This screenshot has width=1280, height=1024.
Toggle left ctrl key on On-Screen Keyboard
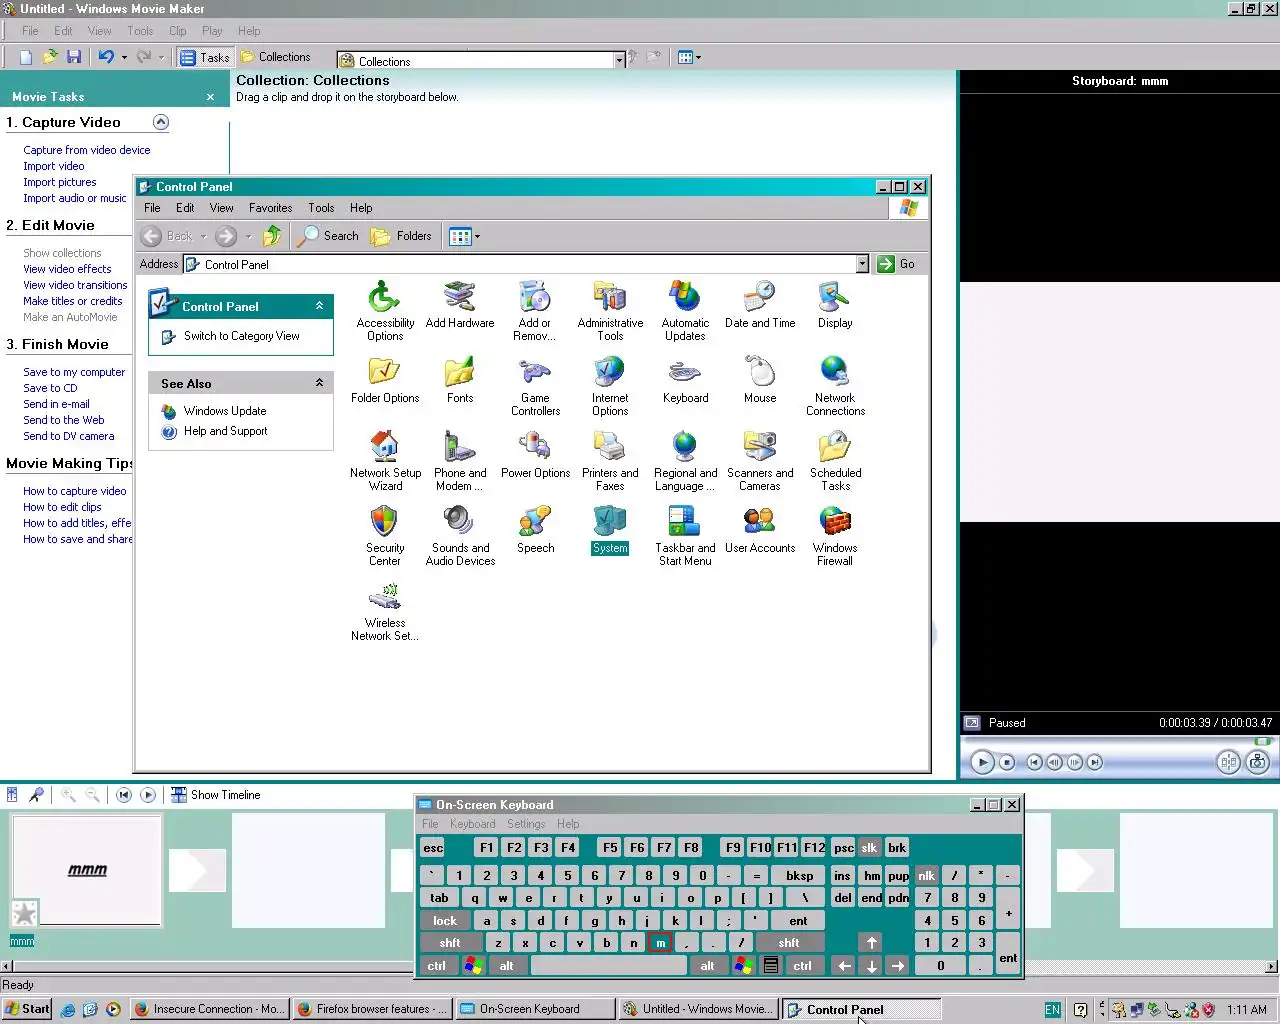(437, 965)
